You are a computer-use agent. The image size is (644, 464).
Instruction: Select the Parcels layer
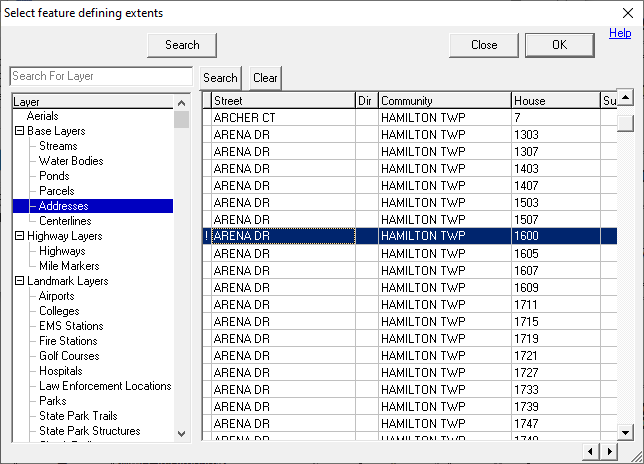click(56, 191)
